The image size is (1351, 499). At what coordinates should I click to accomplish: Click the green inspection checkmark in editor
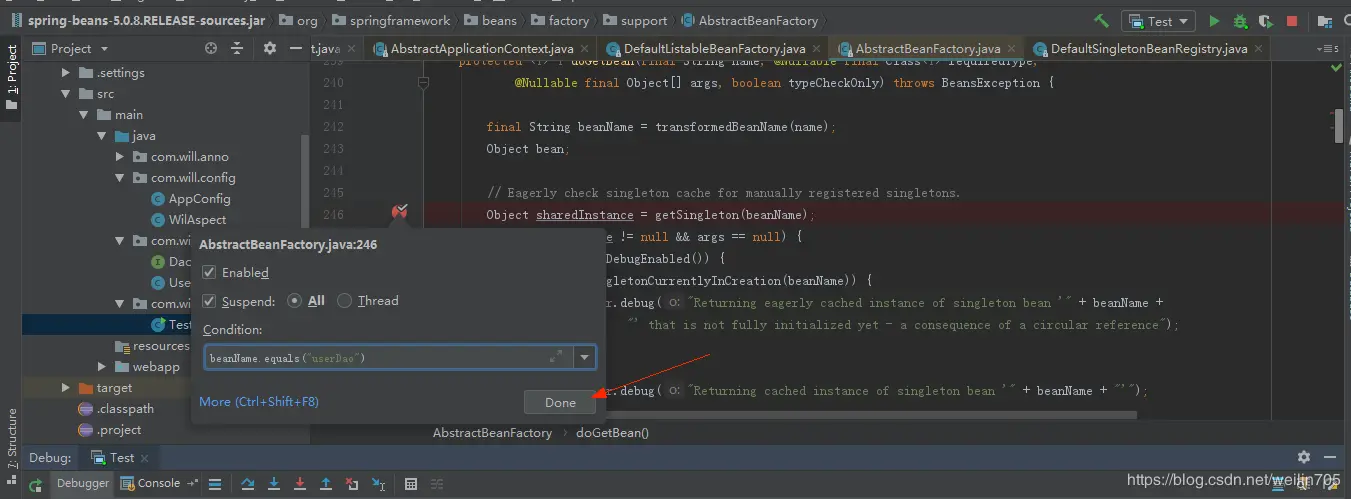click(x=1337, y=67)
